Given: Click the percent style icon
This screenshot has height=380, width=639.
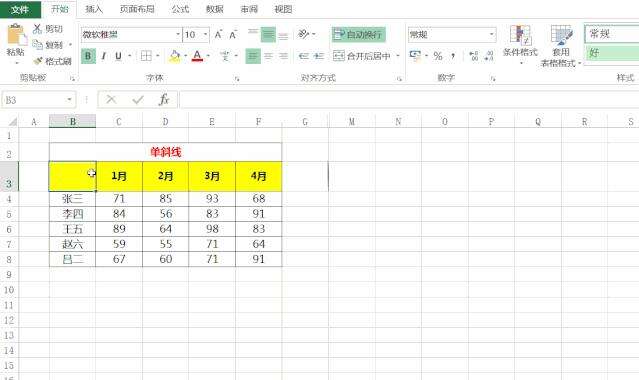Looking at the screenshot, I should (x=438, y=56).
